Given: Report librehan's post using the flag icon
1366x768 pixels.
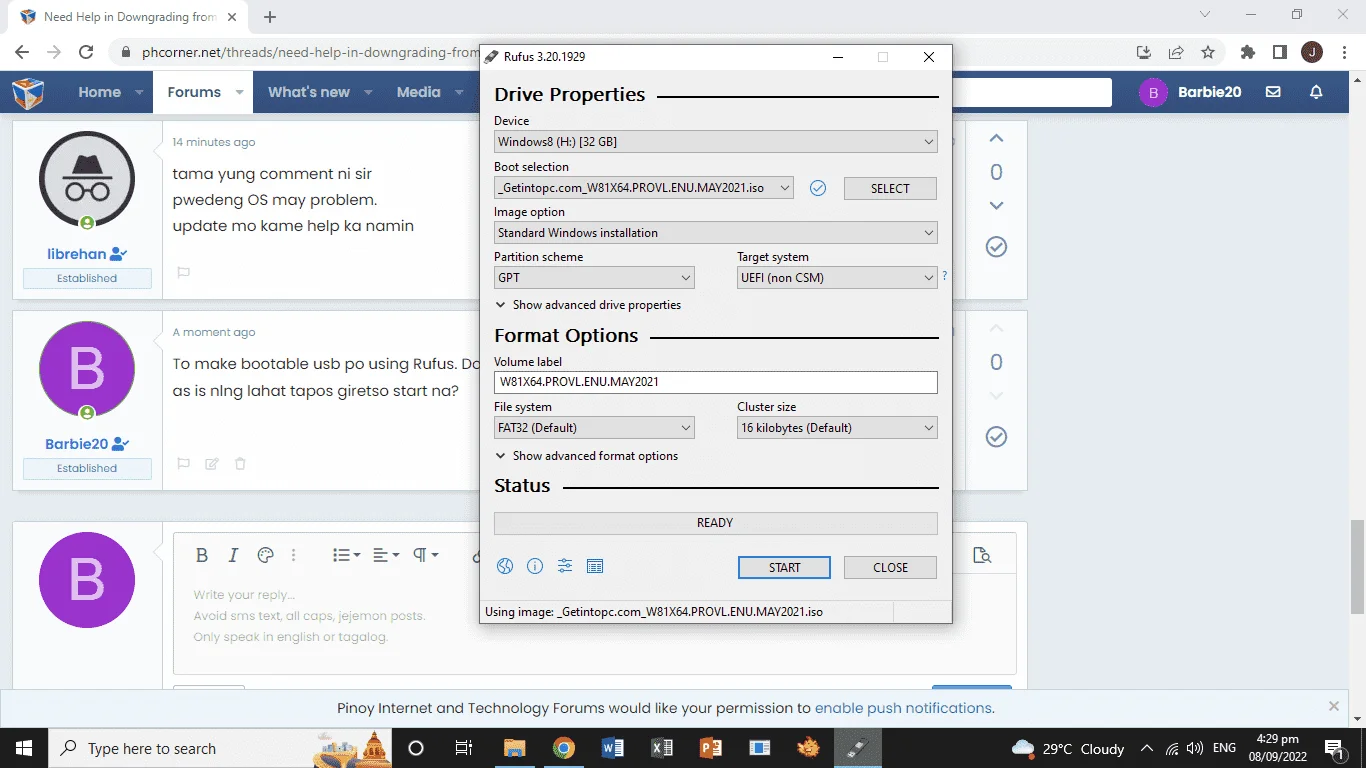Looking at the screenshot, I should [183, 272].
